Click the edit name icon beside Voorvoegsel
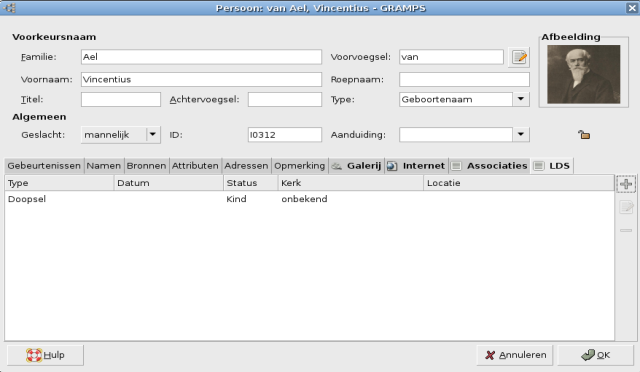The image size is (640, 372). [519, 57]
